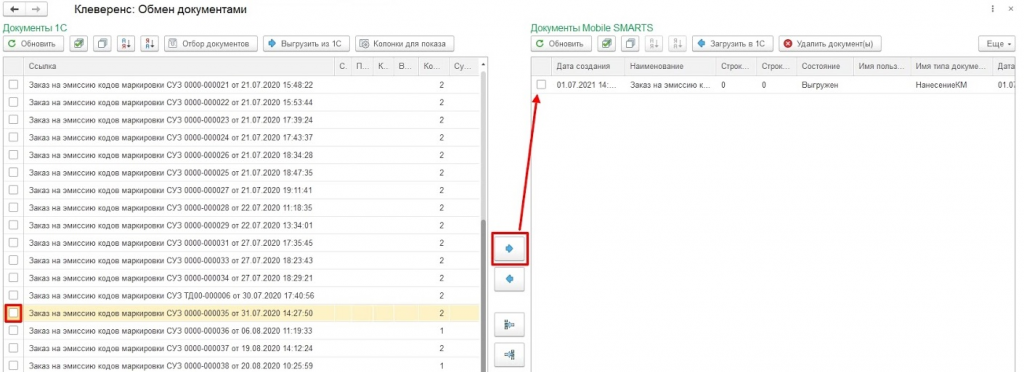1024x372 pixels.
Task: Click the НанесениеКМ document type cell
Action: pyautogui.click(x=952, y=85)
